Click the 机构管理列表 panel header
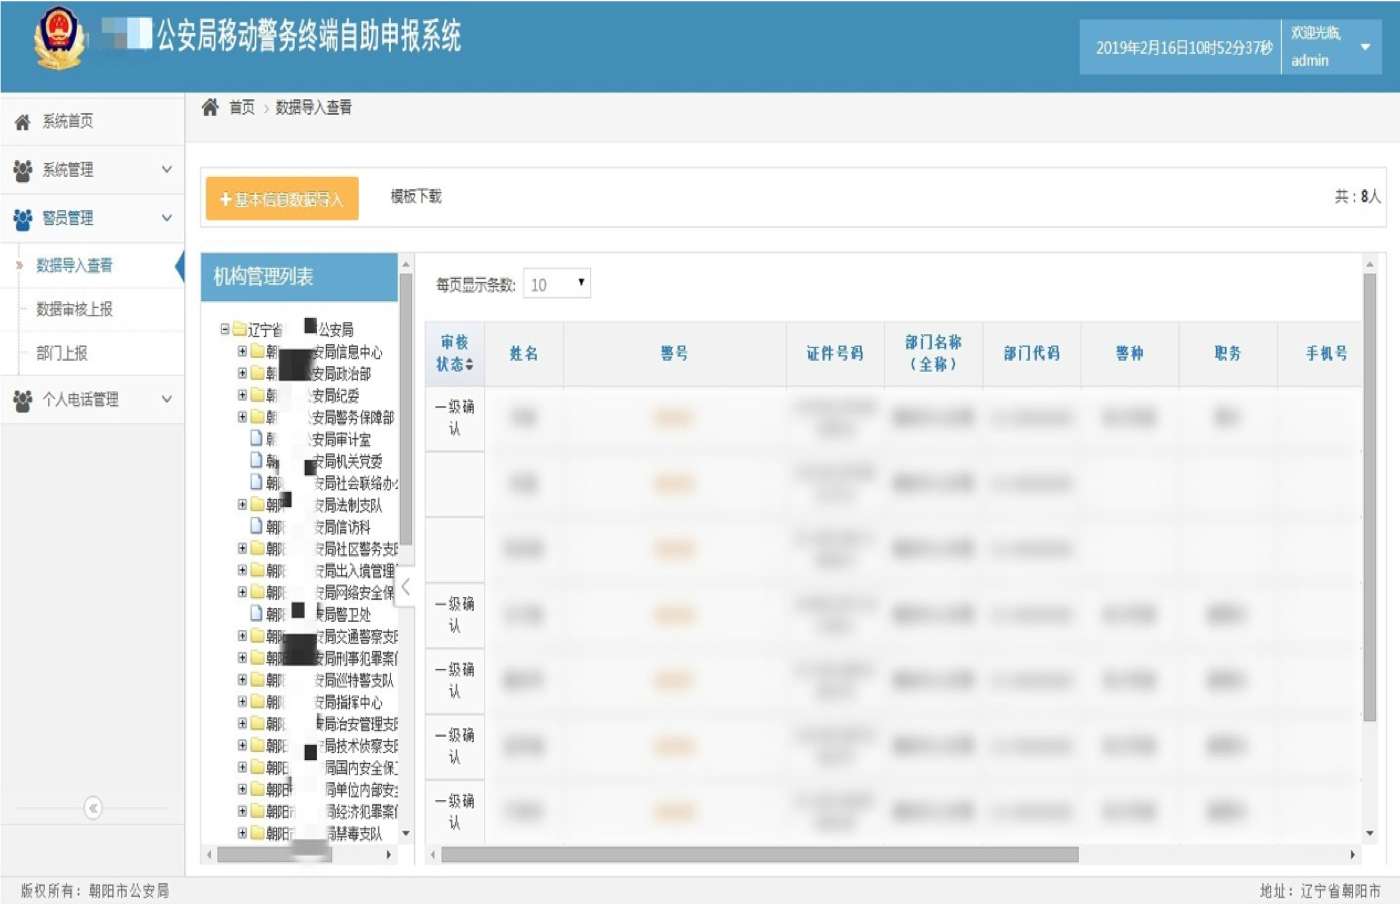Viewport: 1400px width, 904px height. 299,277
